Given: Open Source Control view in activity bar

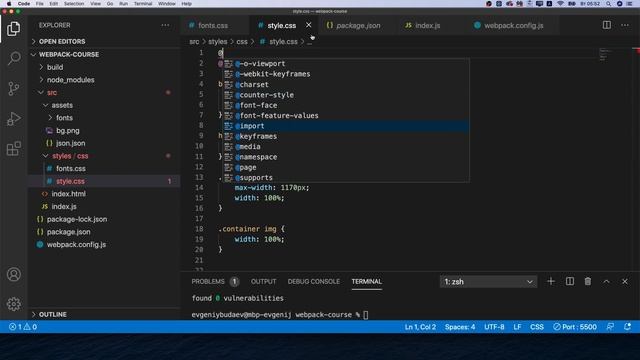Looking at the screenshot, I should pyautogui.click(x=13, y=89).
